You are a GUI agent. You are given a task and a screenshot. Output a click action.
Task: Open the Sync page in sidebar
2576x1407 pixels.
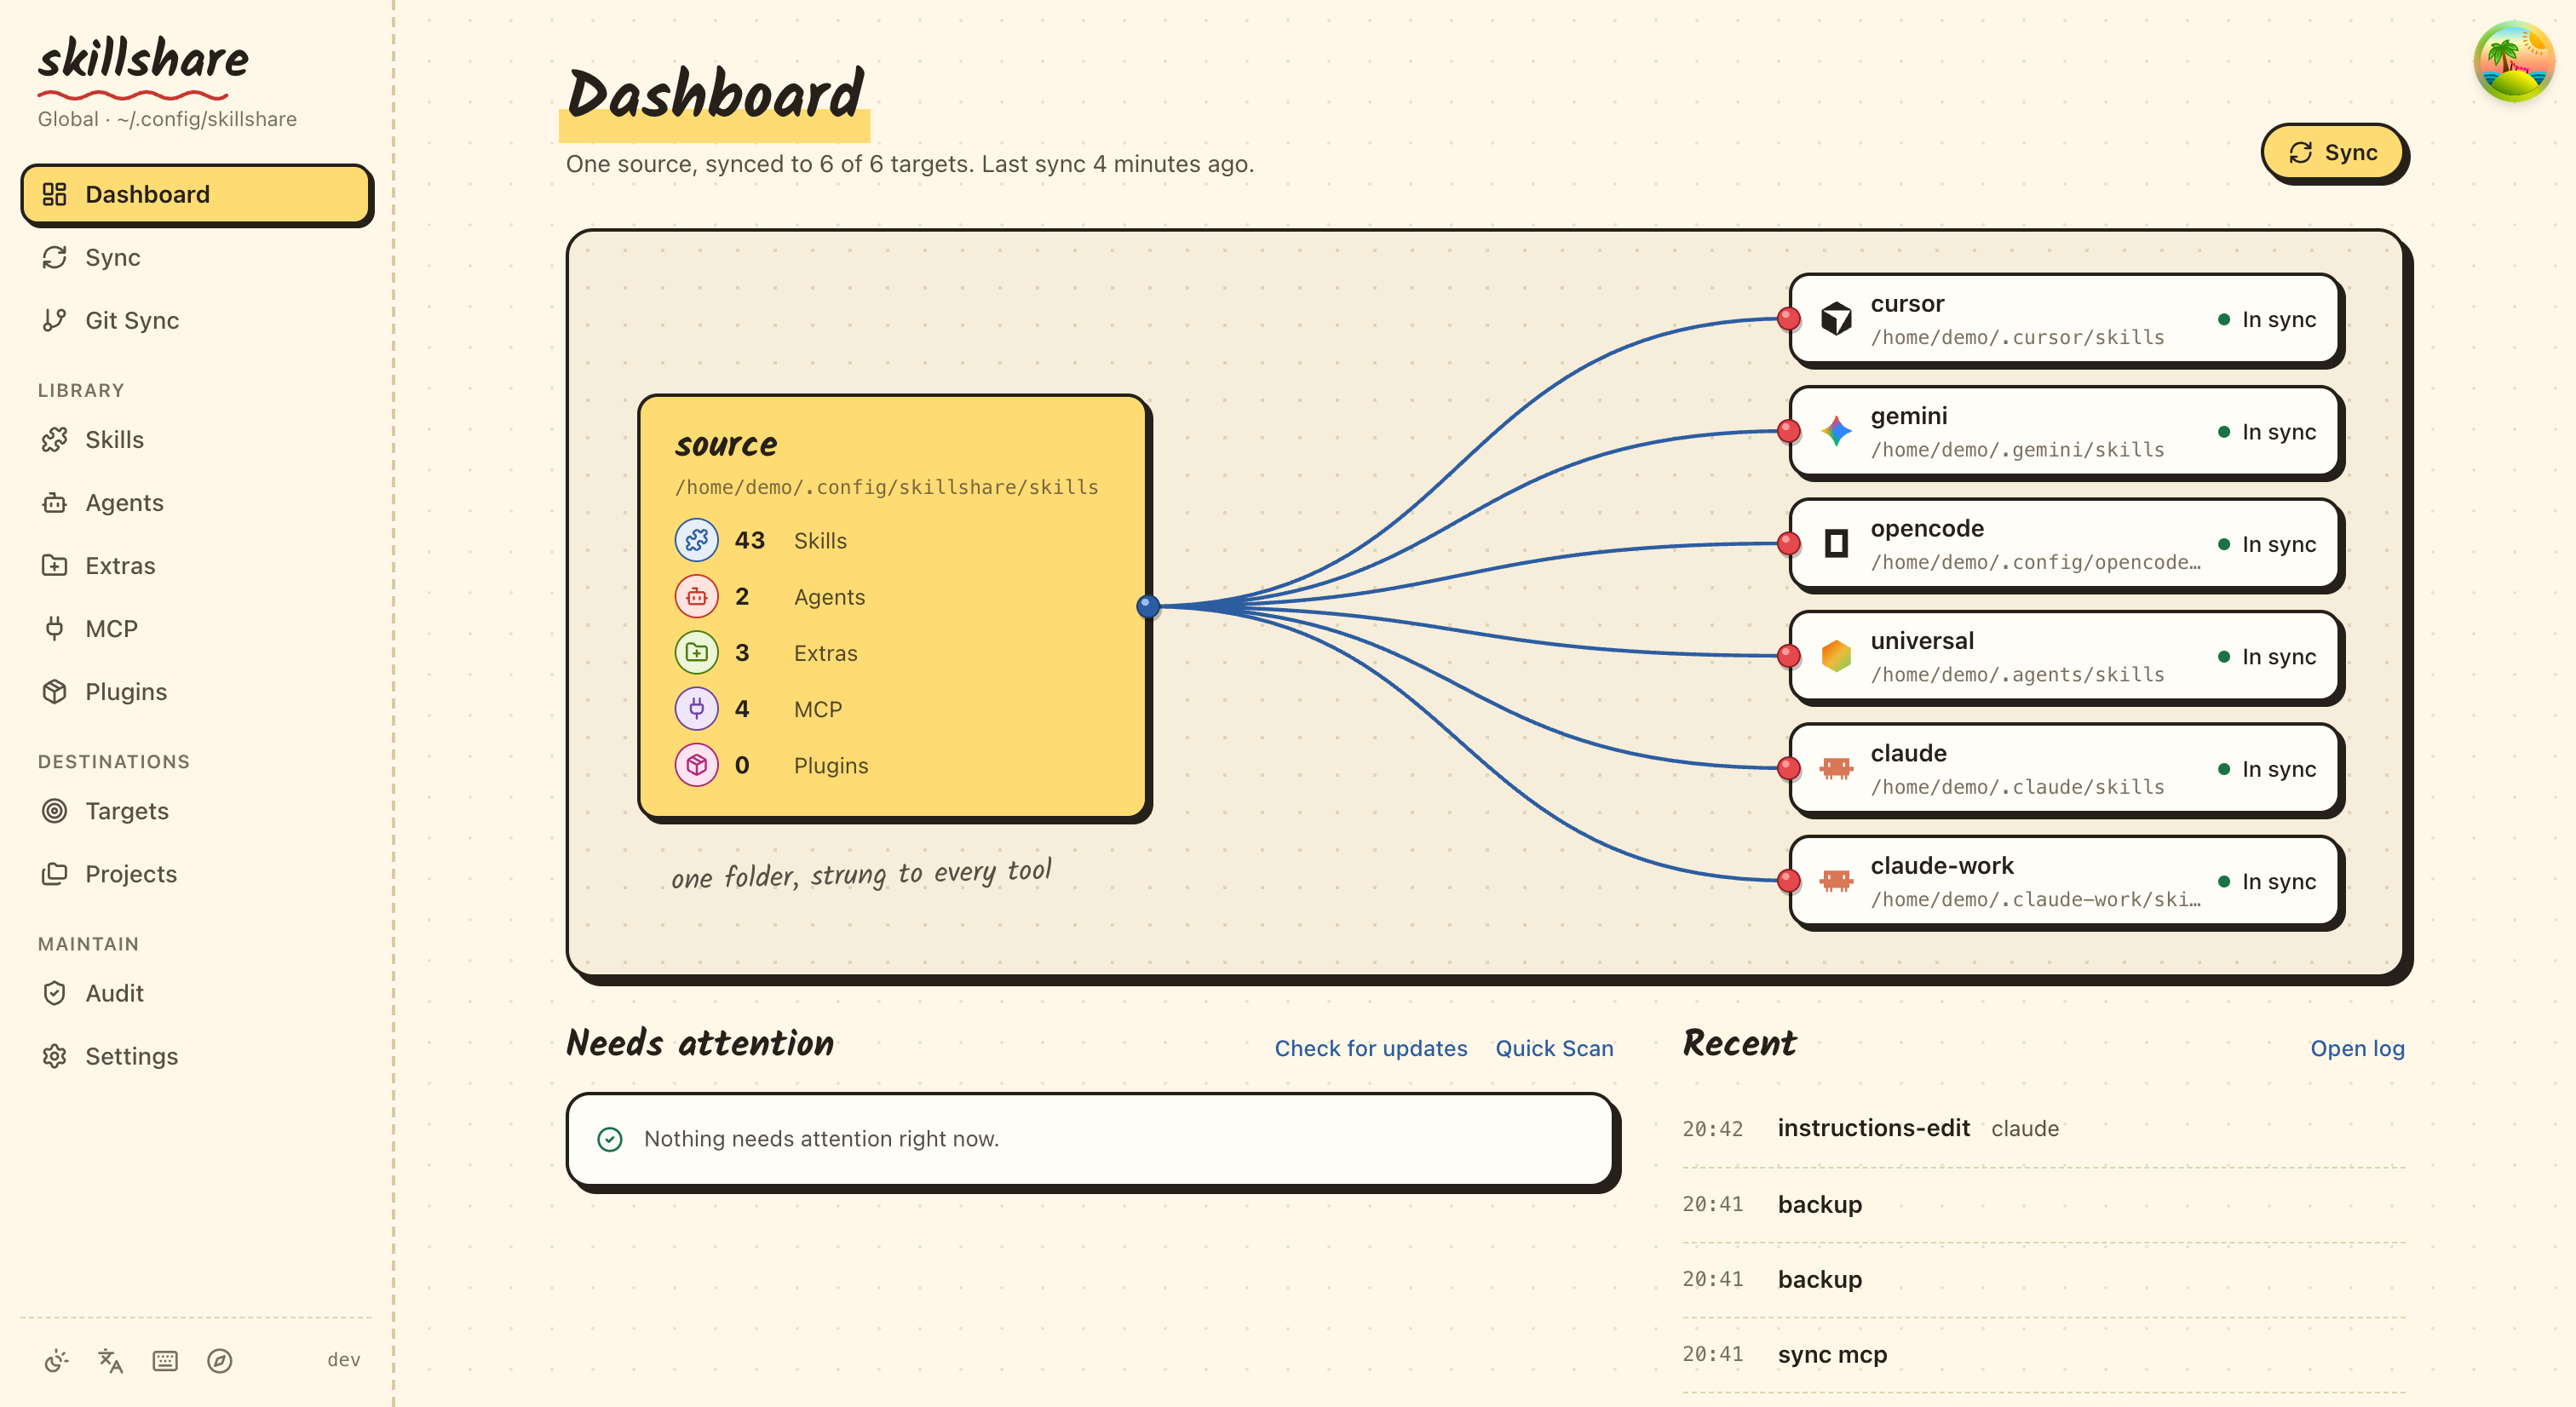pos(196,257)
